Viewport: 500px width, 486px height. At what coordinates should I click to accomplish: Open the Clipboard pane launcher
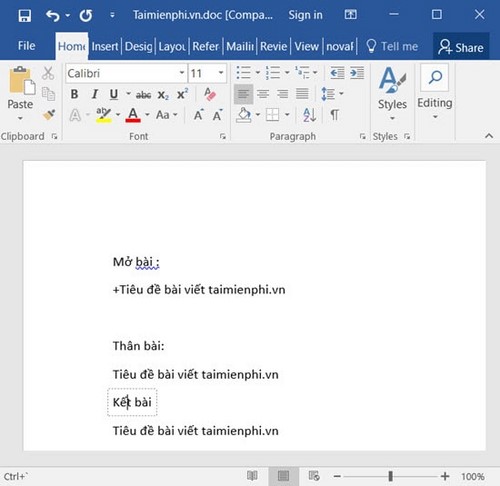pyautogui.click(x=54, y=136)
